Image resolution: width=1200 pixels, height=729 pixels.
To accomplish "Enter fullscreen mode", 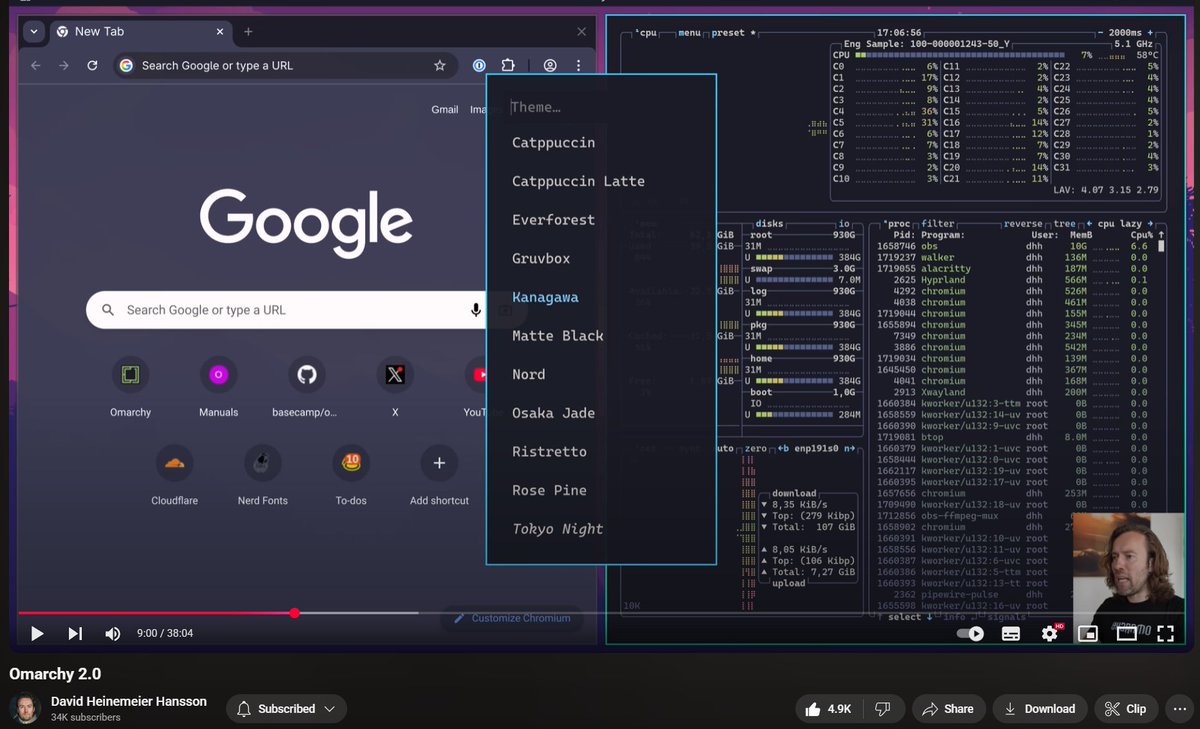I will point(1165,633).
